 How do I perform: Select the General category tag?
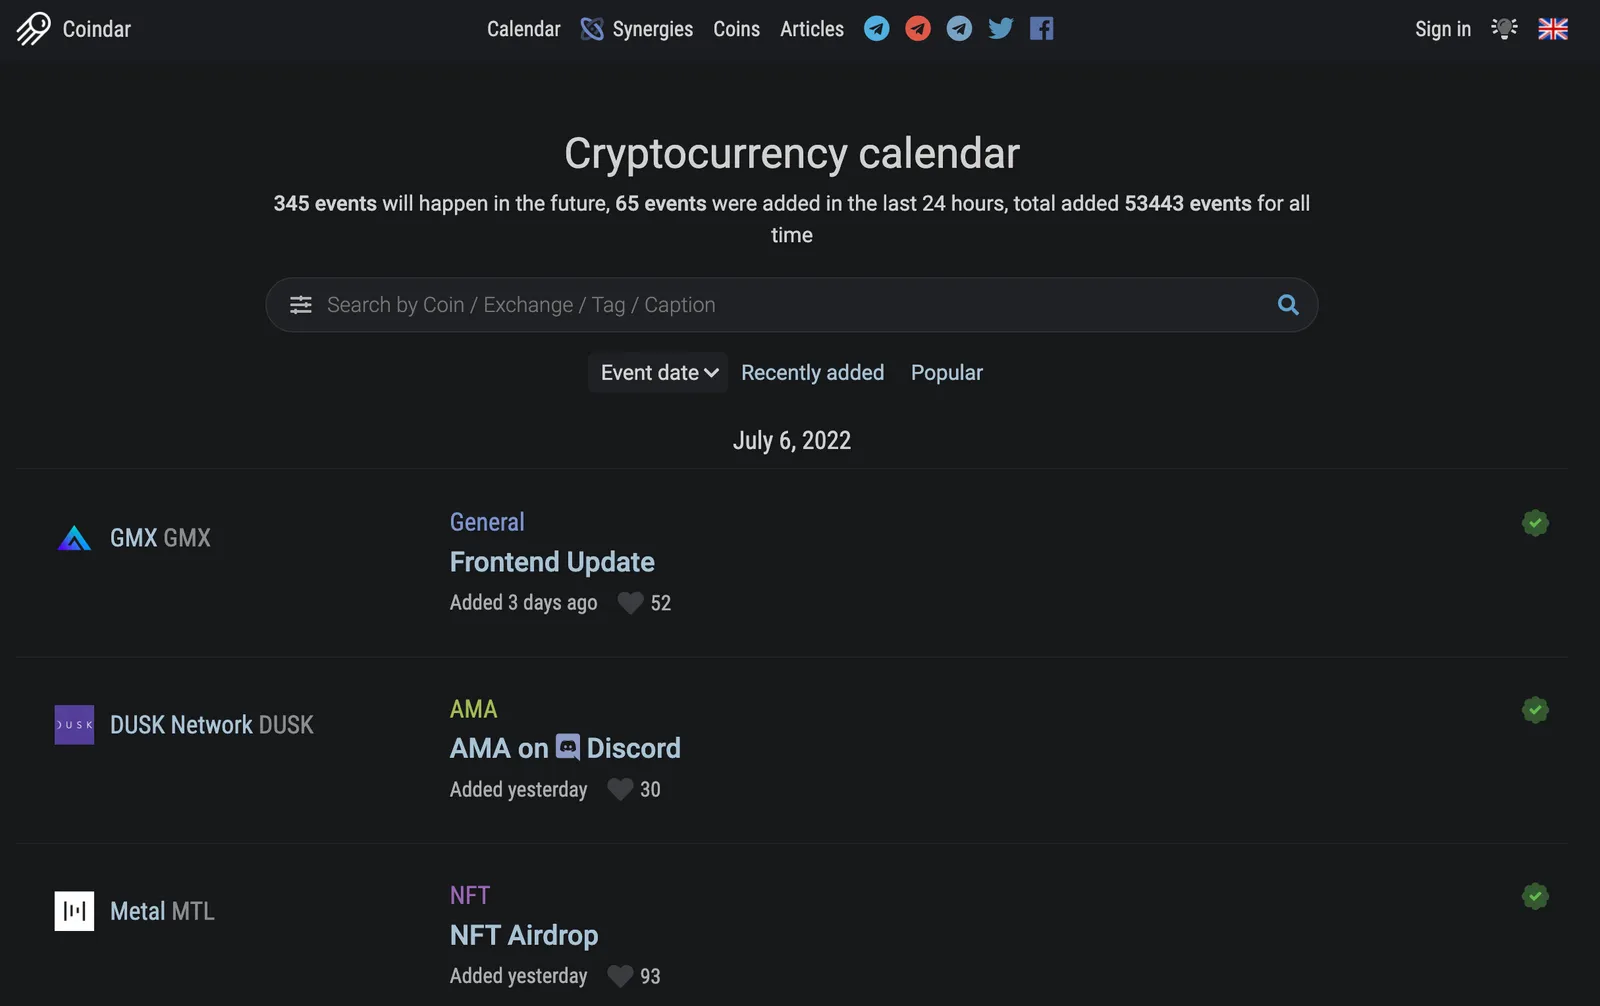pyautogui.click(x=487, y=522)
